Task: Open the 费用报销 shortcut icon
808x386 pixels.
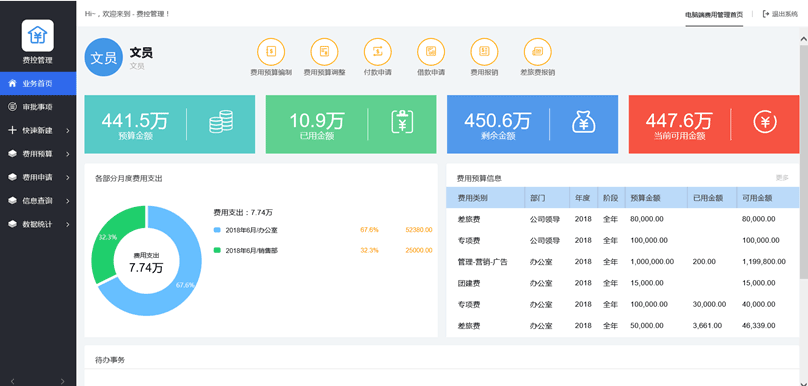Action: (x=484, y=52)
